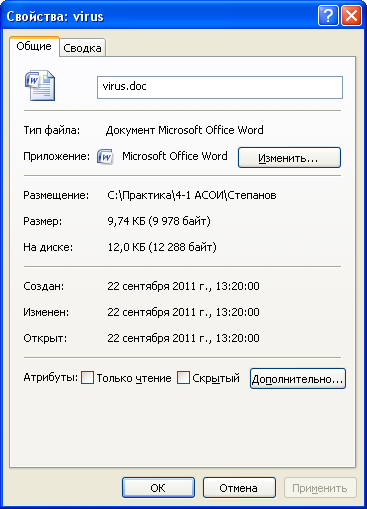Viewport: 367px width, 509px height.
Task: Click the virus.doc filename field
Action: click(x=220, y=87)
